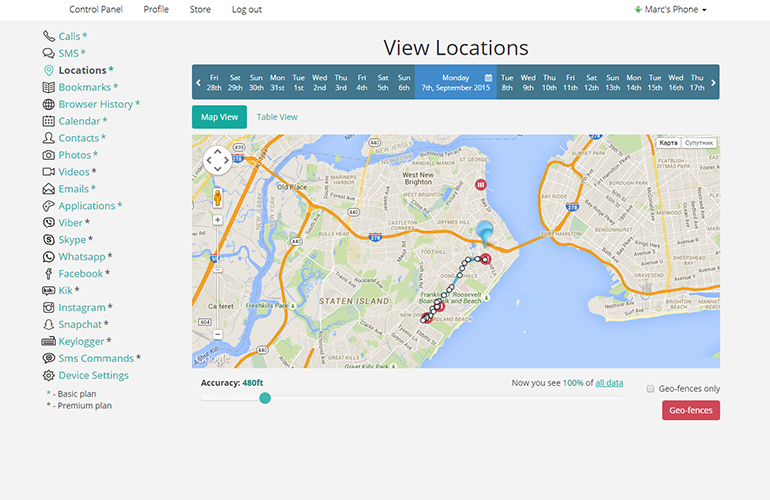
Task: Click the Skype icon
Action: [49, 240]
